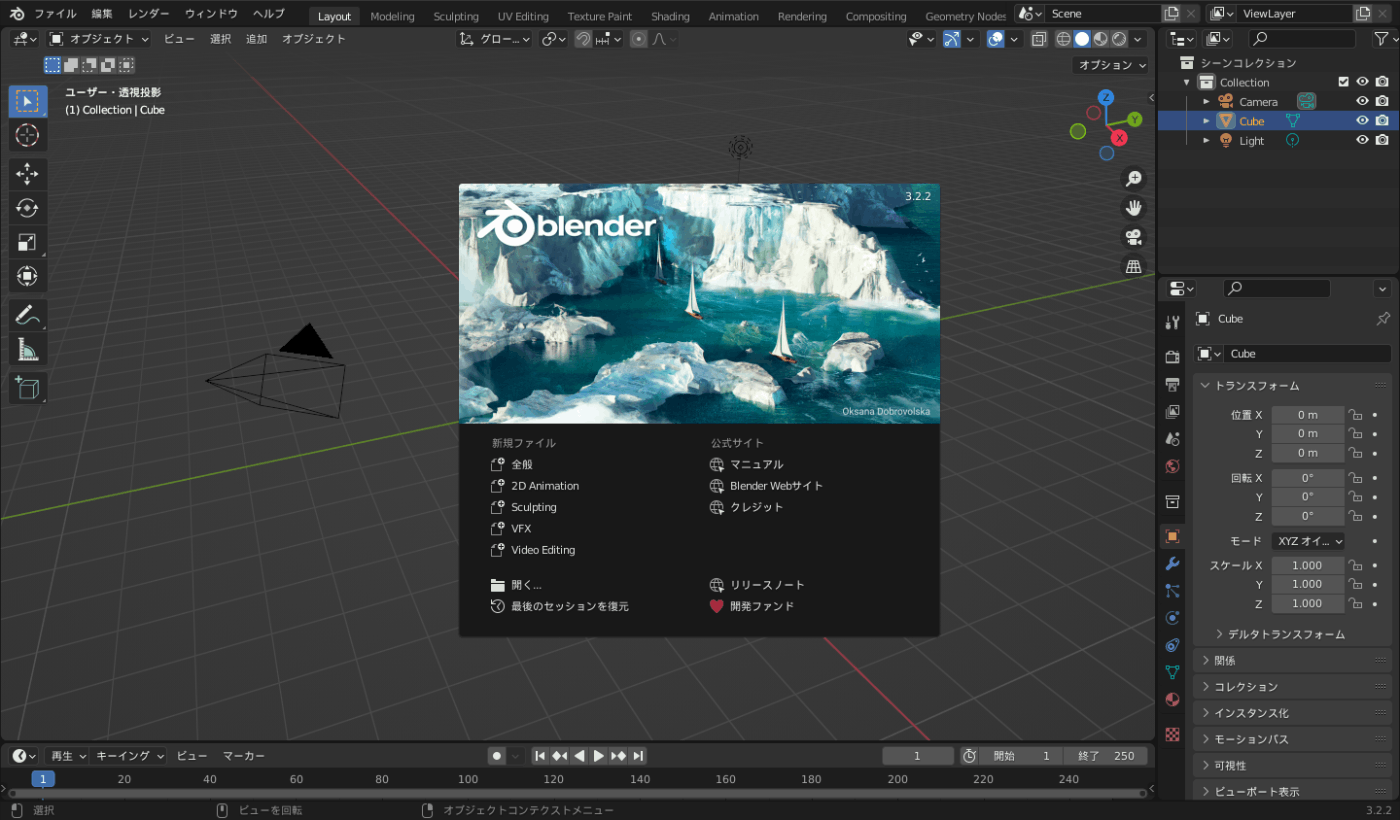Click 開く... on the splash screen
This screenshot has height=820, width=1400.
coord(516,585)
